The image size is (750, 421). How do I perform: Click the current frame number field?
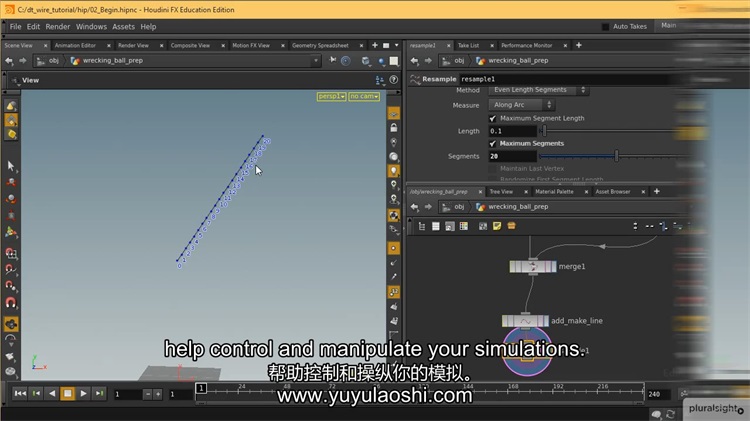pos(127,394)
